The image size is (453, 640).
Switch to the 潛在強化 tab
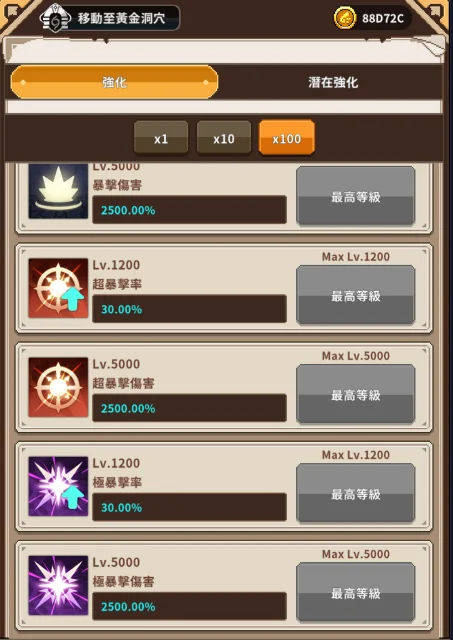pyautogui.click(x=333, y=82)
